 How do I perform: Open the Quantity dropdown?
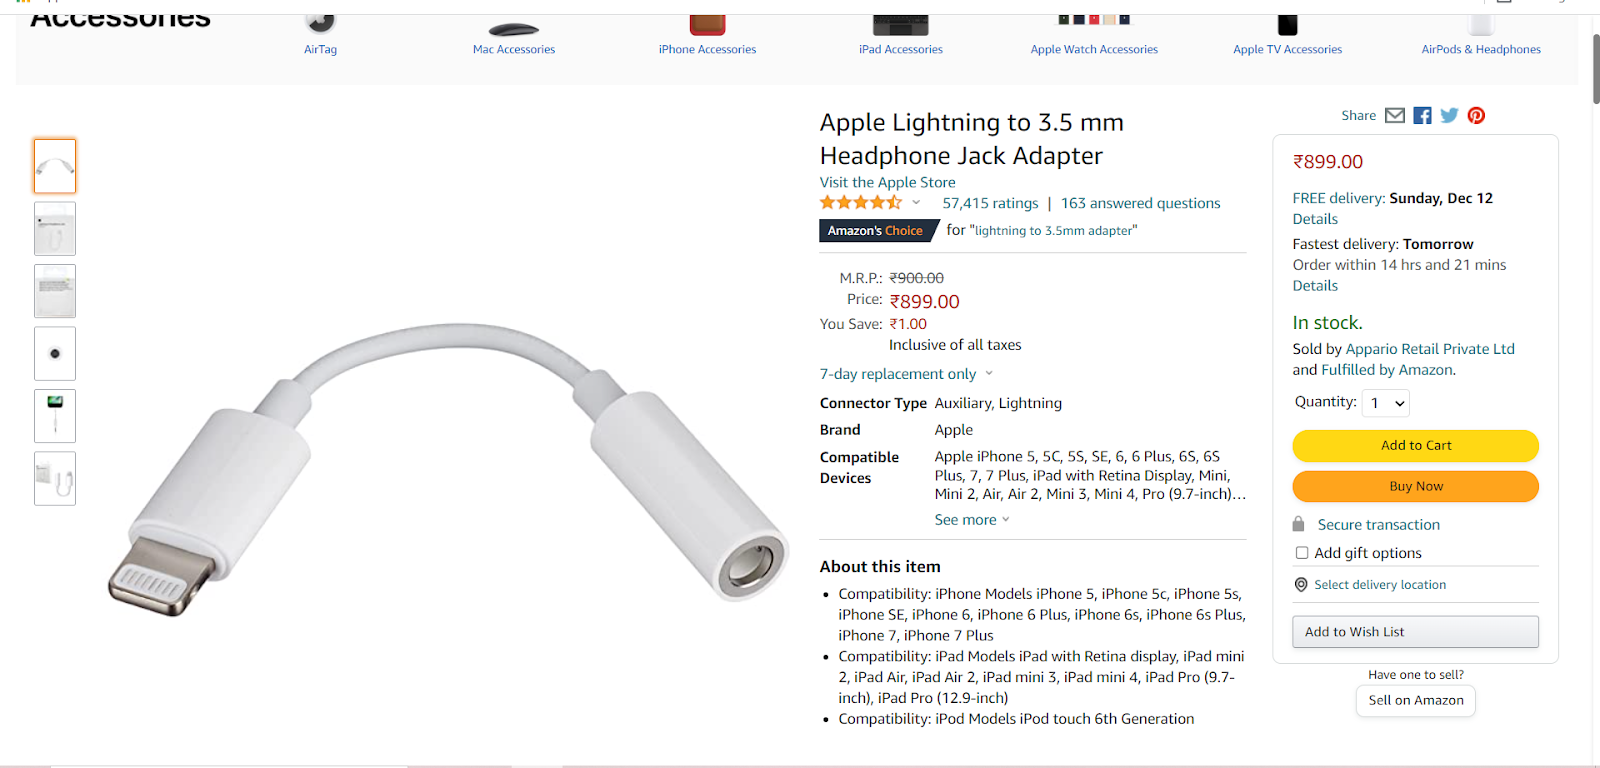1387,403
